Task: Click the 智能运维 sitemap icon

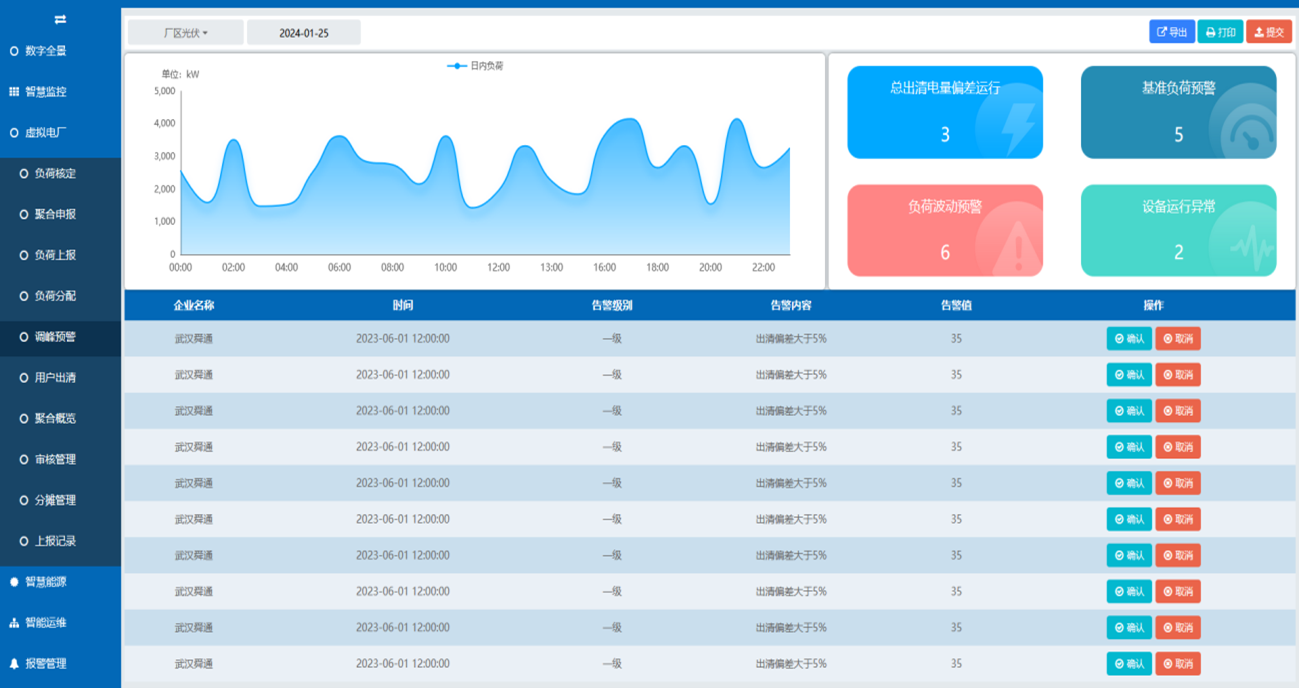Action: point(14,623)
